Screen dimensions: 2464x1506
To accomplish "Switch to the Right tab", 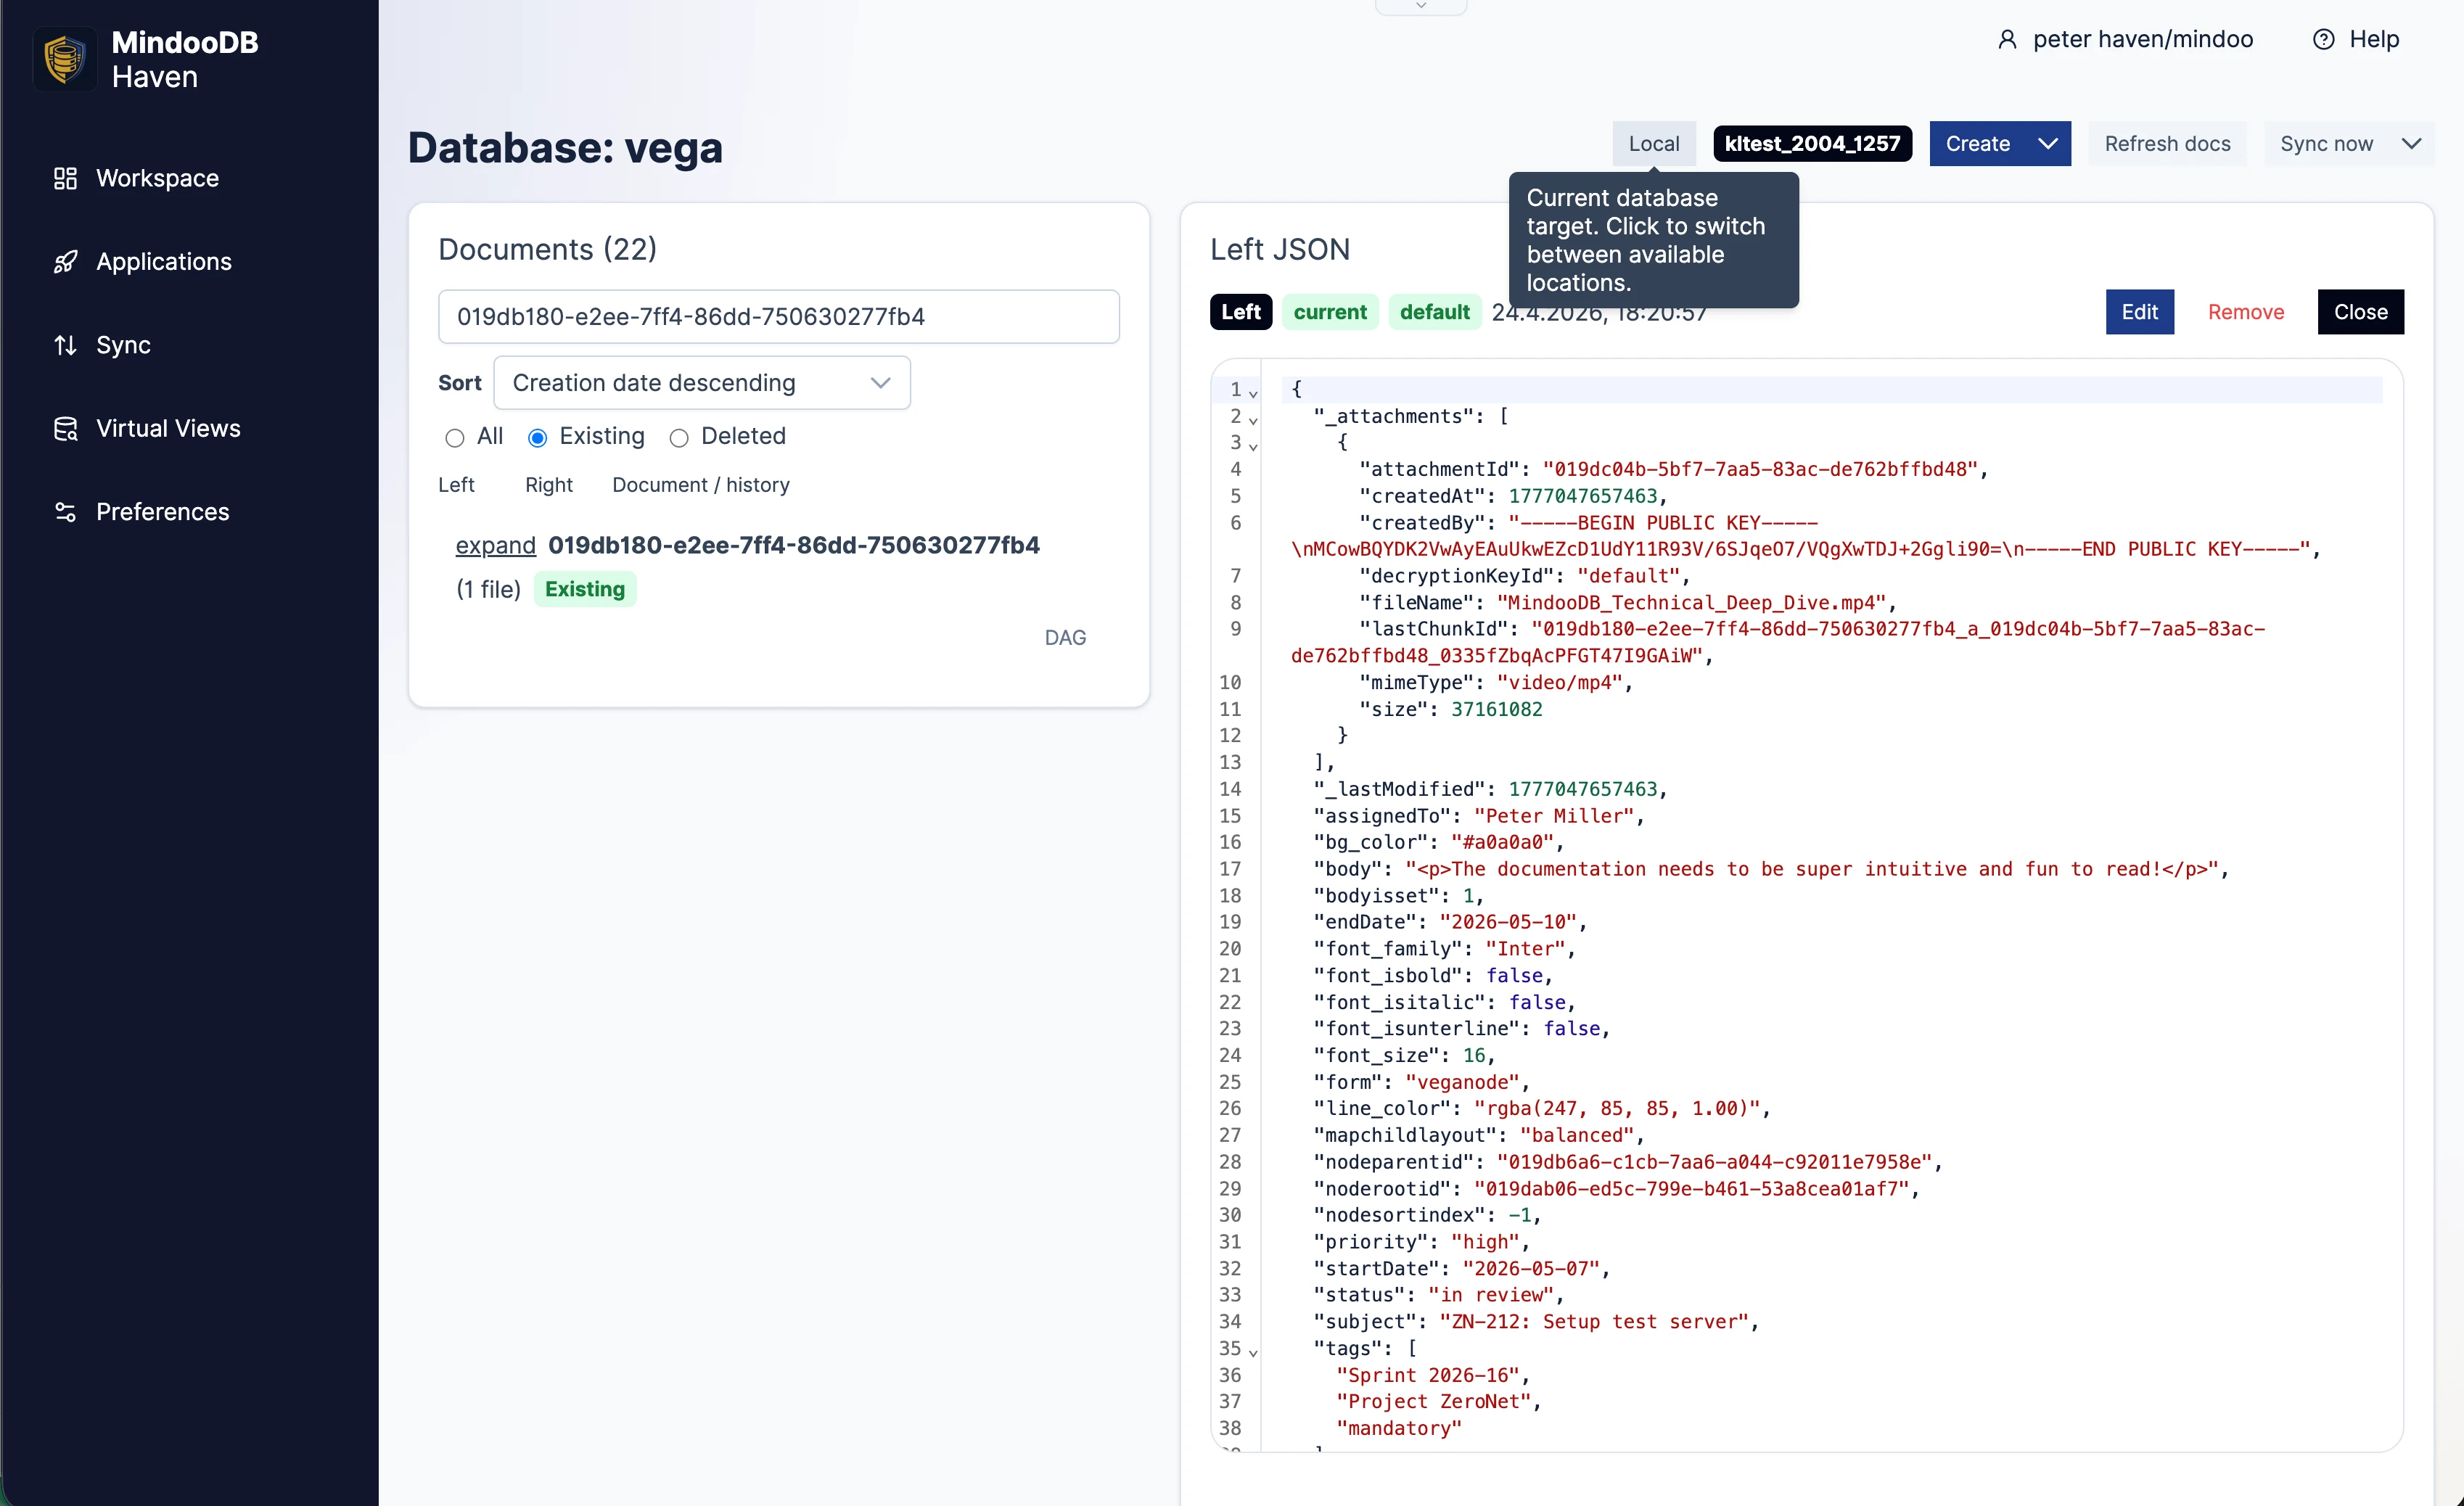I will click(549, 485).
